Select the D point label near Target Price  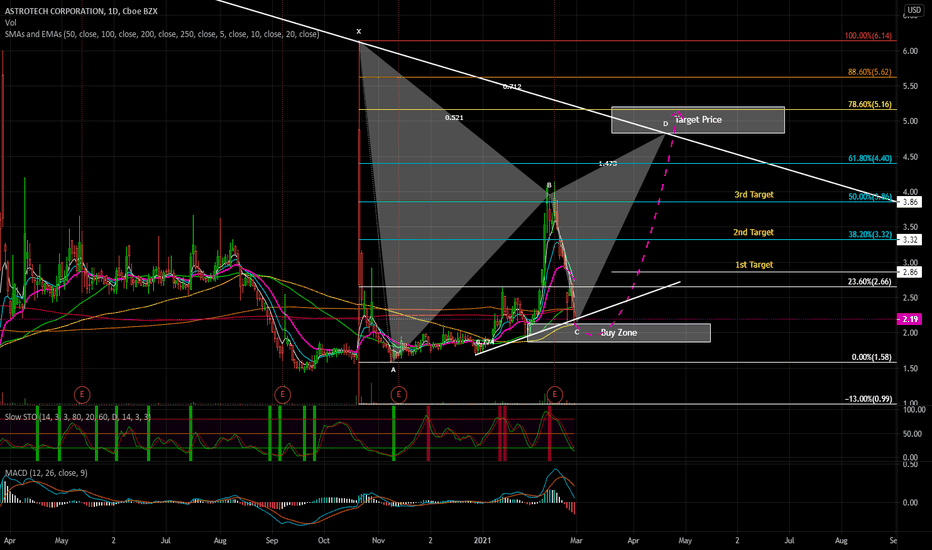pos(666,124)
